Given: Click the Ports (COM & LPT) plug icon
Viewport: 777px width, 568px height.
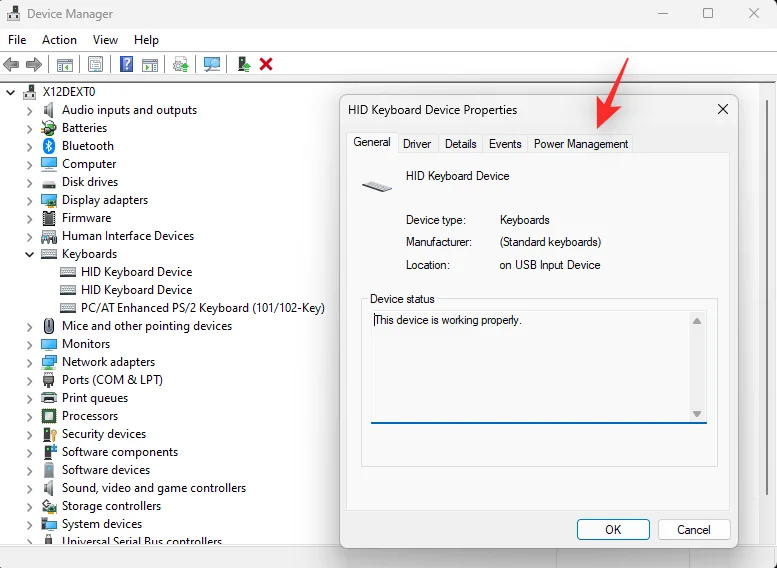Looking at the screenshot, I should click(49, 380).
